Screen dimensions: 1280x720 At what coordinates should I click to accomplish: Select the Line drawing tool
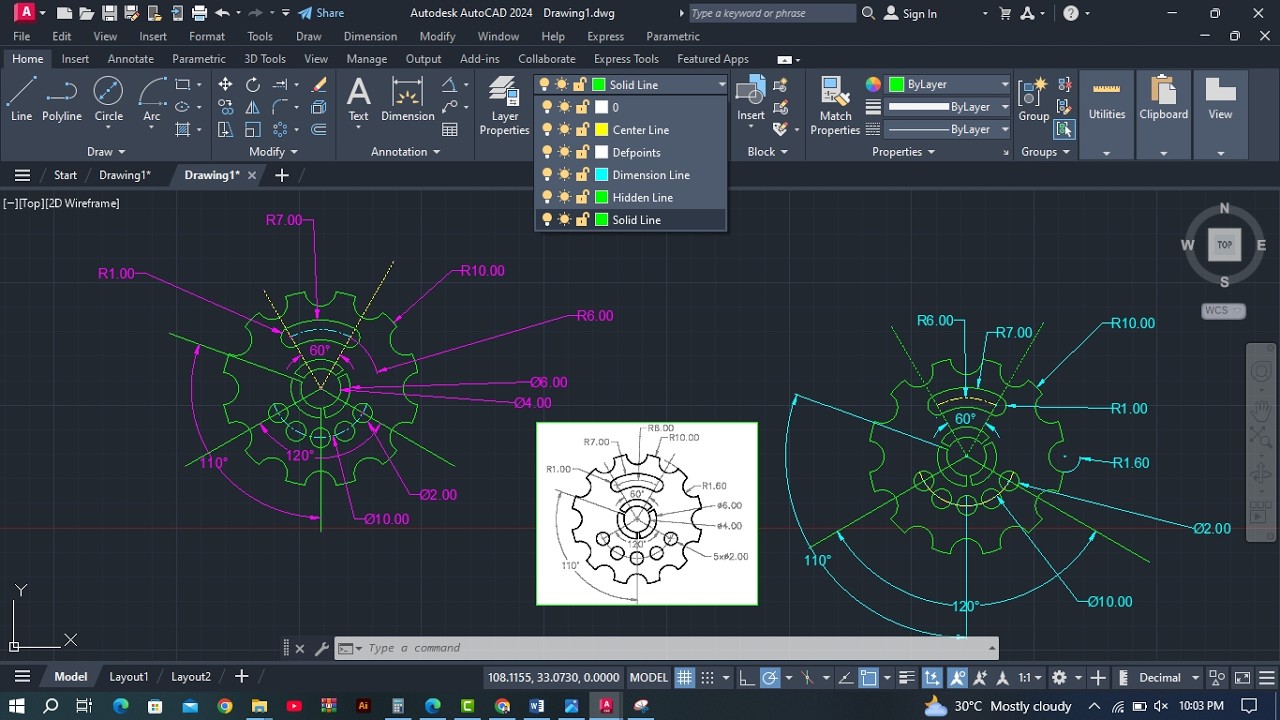point(21,99)
